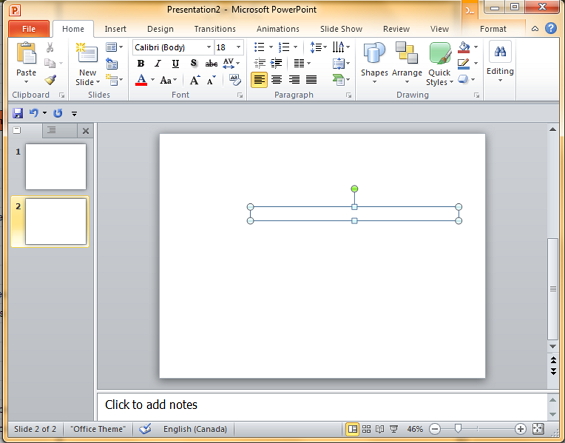Justify the paragraph text
The image size is (565, 443).
tap(311, 80)
